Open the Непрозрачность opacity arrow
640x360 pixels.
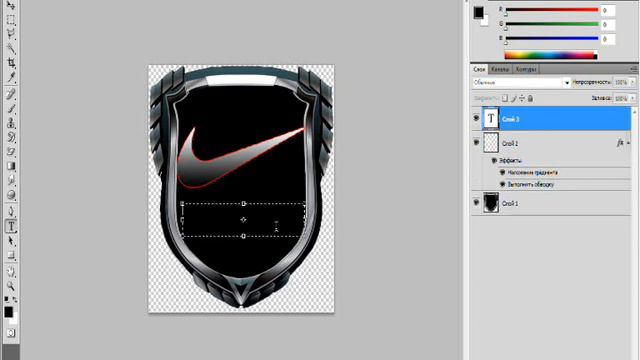(x=633, y=82)
